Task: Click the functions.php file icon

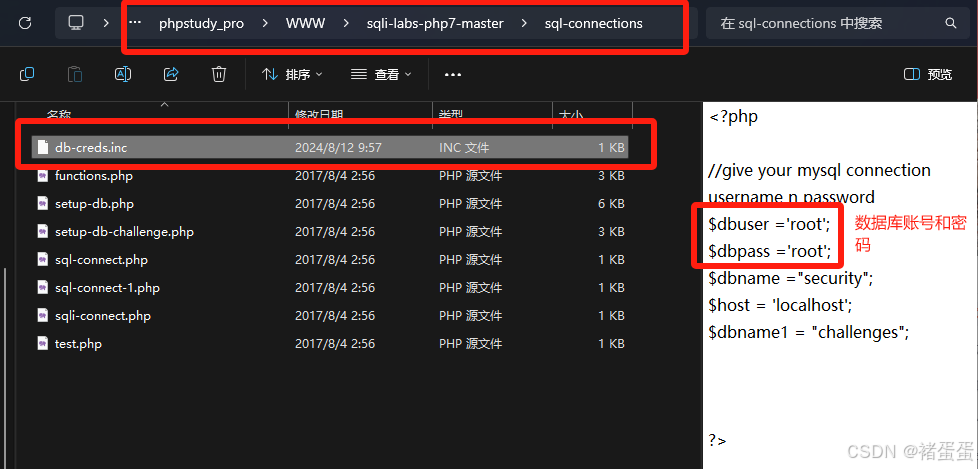Action: 42,176
